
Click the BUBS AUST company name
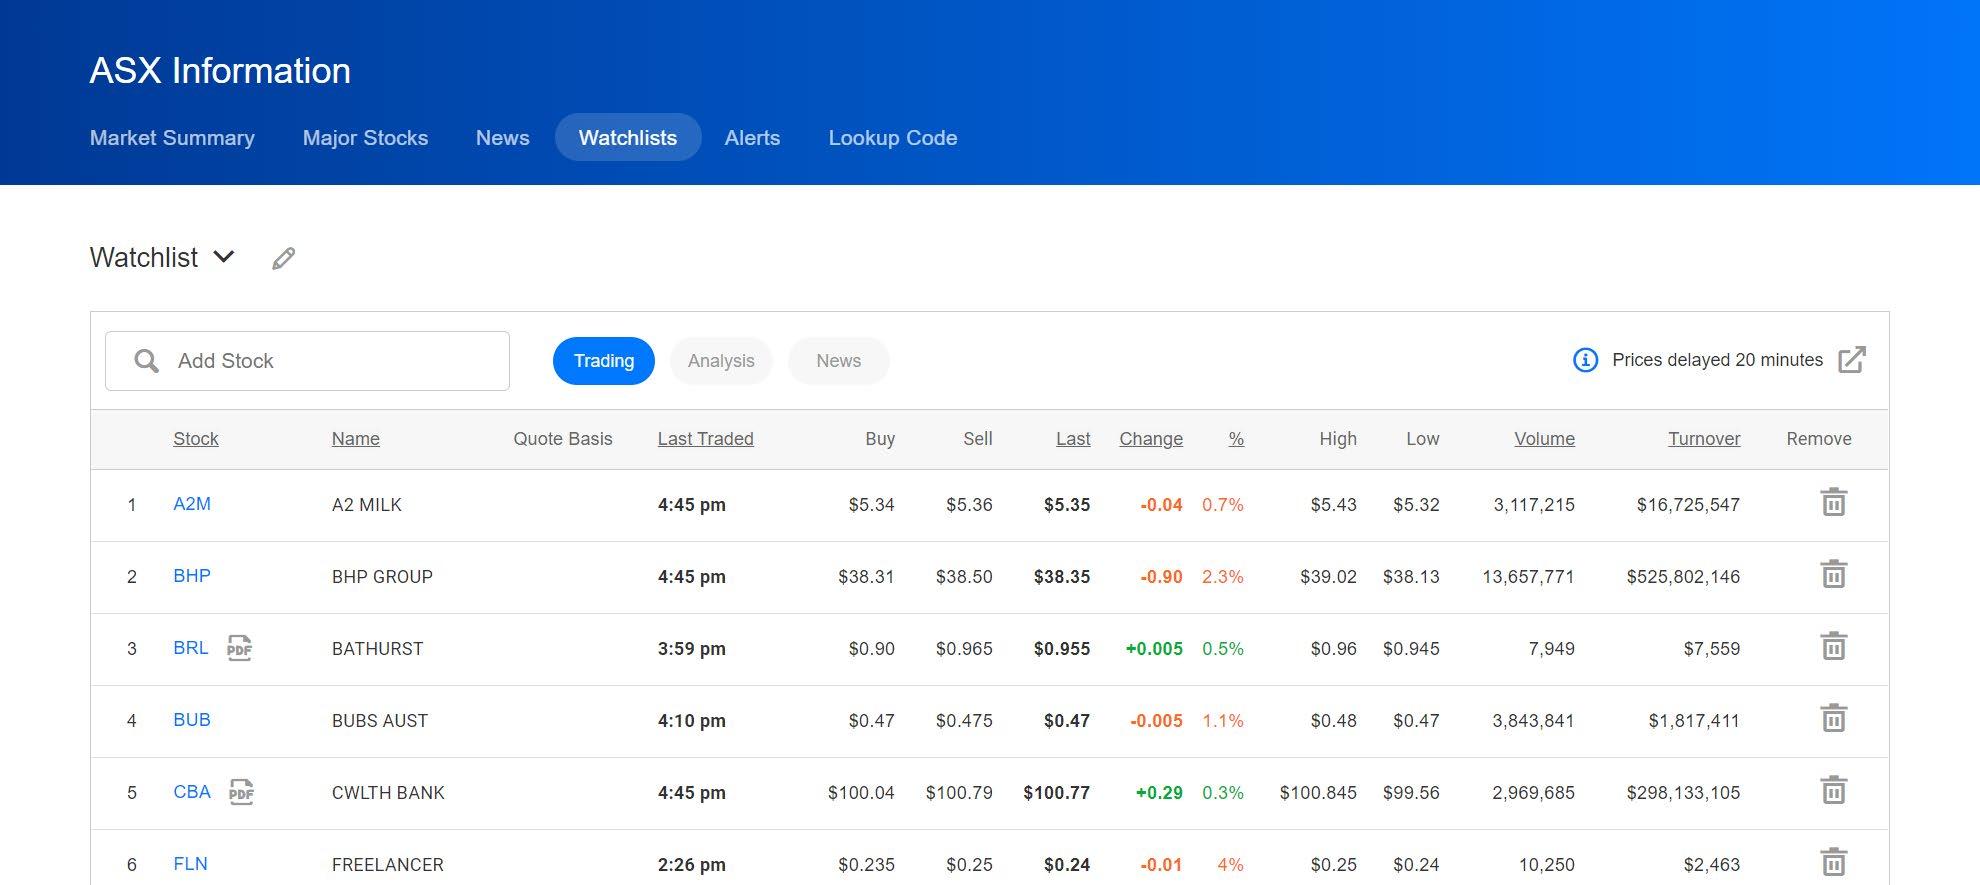[x=380, y=721]
